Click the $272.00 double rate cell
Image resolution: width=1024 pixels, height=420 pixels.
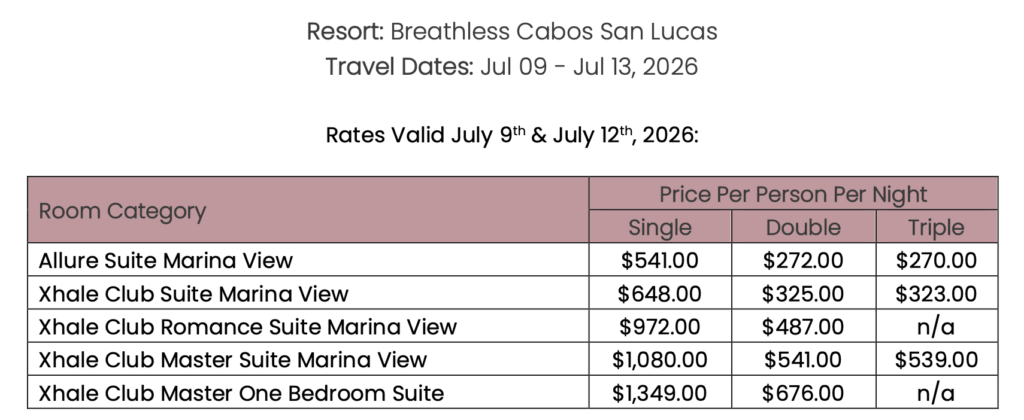click(803, 261)
